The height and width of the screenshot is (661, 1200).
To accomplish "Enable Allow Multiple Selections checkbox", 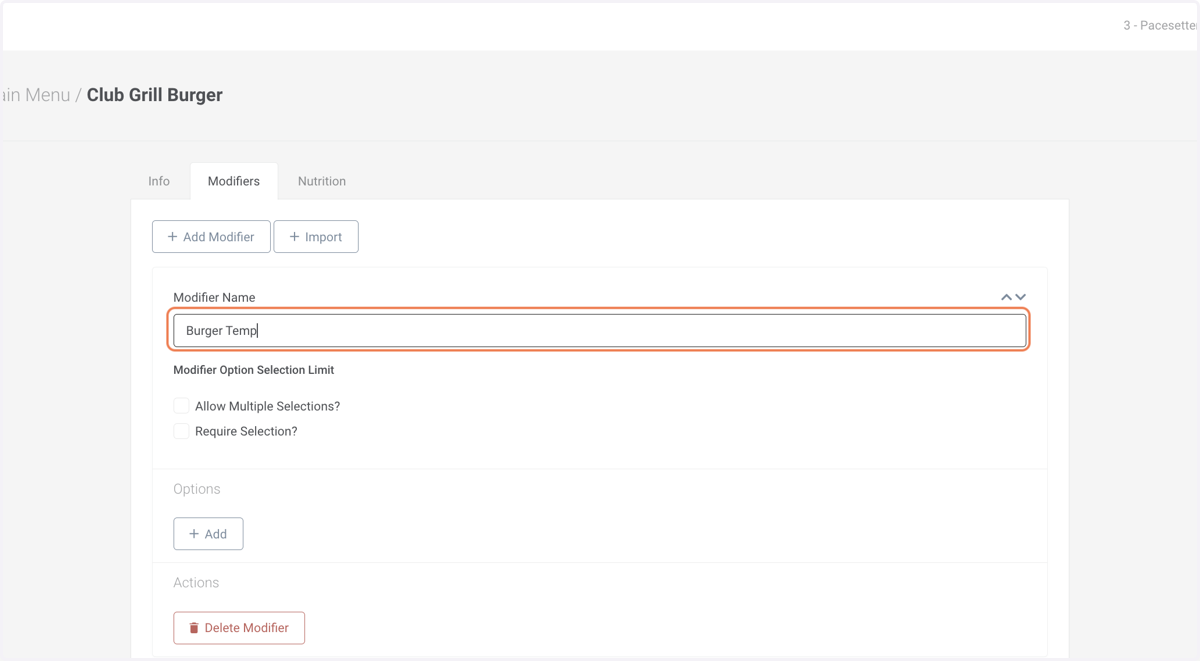I will pos(181,406).
